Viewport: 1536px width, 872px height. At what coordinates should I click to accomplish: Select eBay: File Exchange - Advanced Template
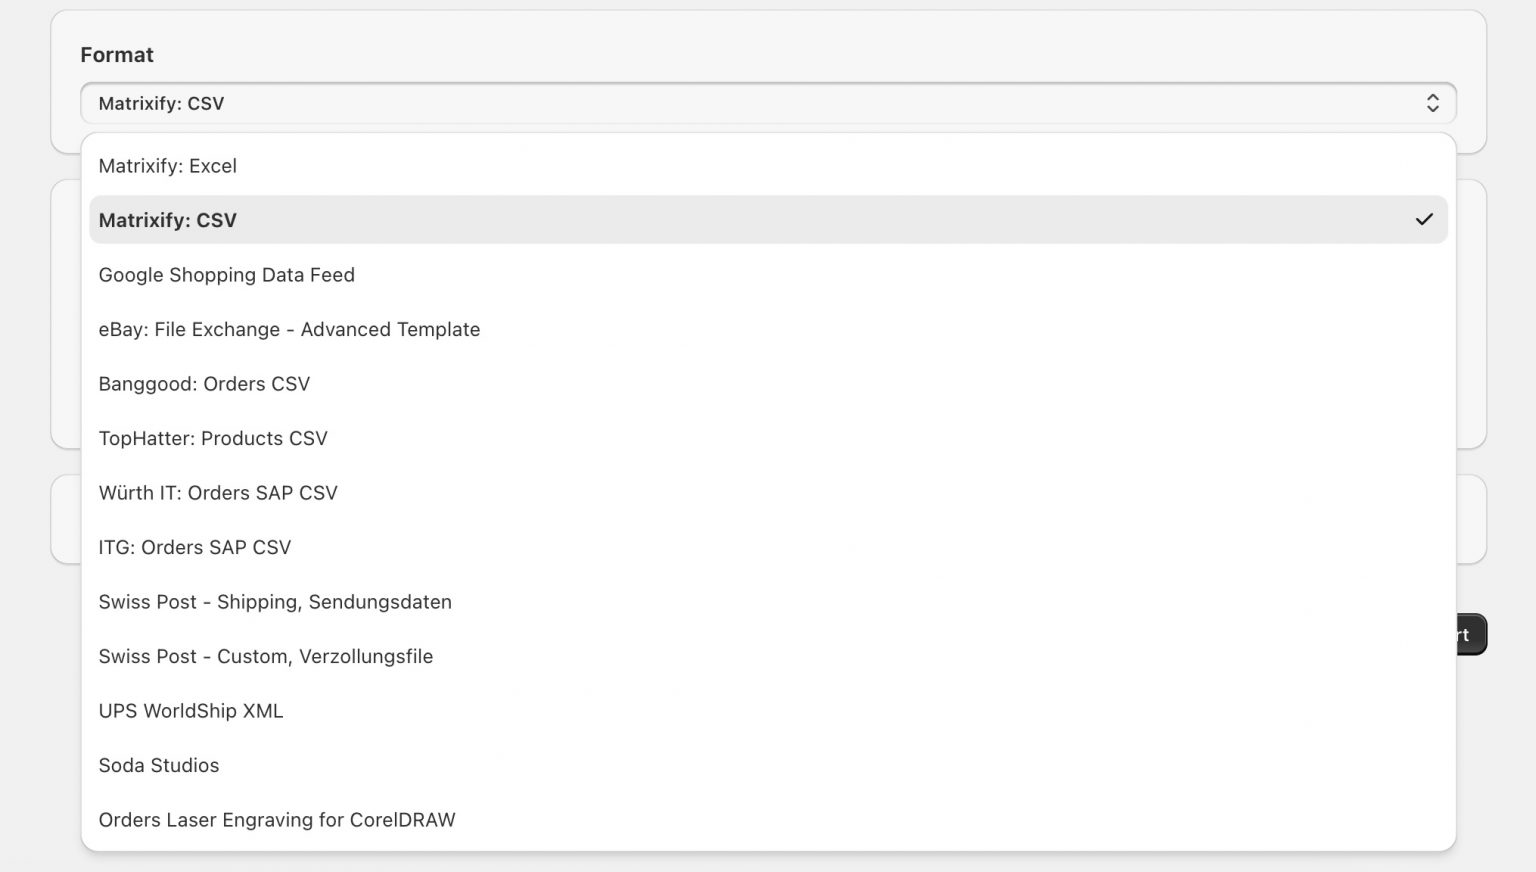[289, 329]
